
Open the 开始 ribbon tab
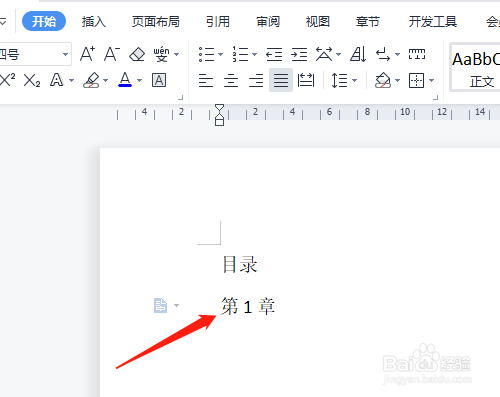[x=44, y=21]
